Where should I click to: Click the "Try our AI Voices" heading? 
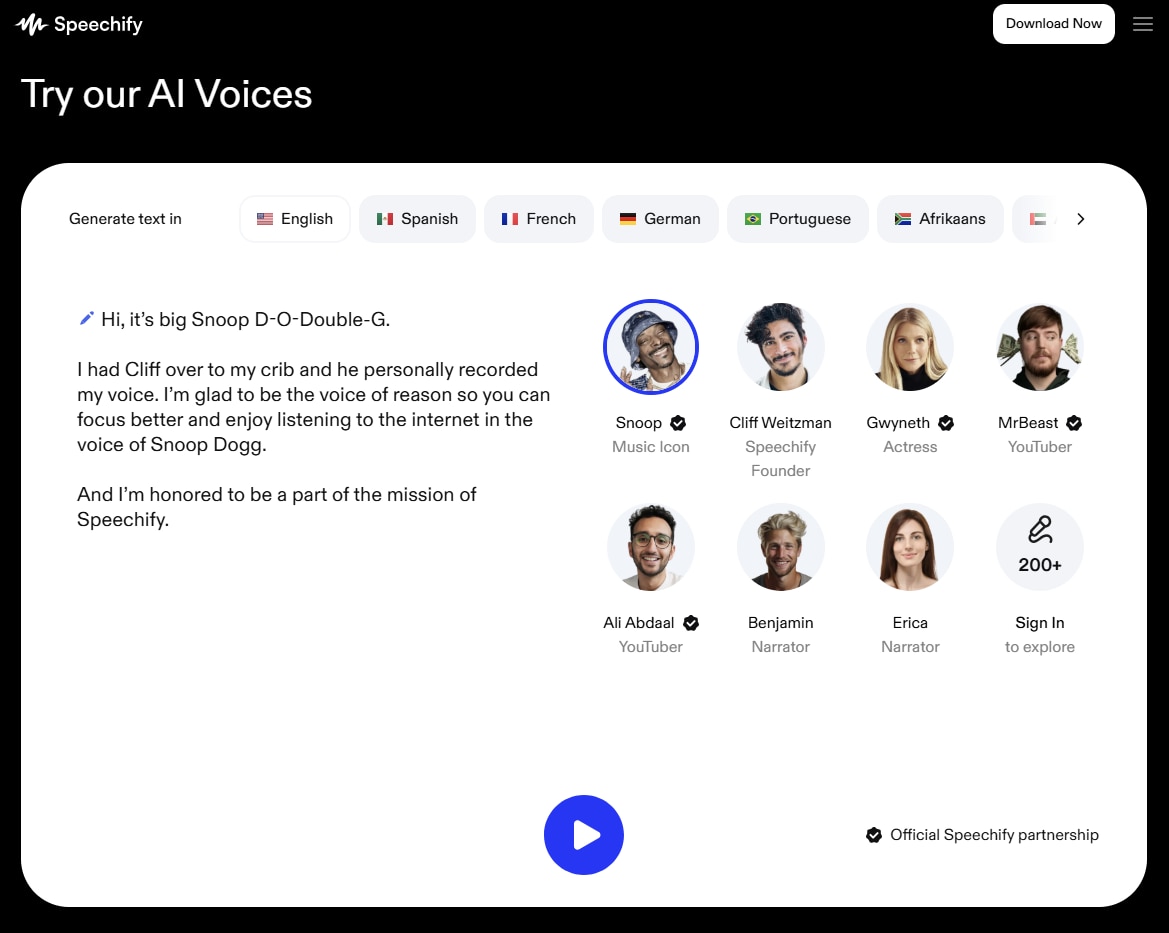166,94
